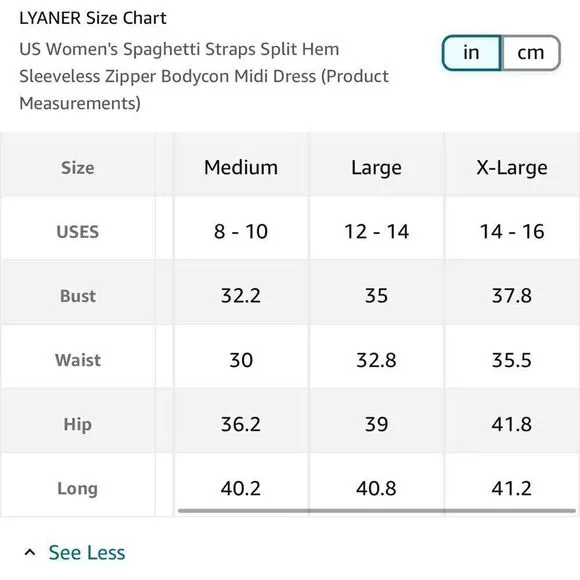This screenshot has height=580, width=580.
Task: Click Large hip value 39
Action: pyautogui.click(x=376, y=424)
